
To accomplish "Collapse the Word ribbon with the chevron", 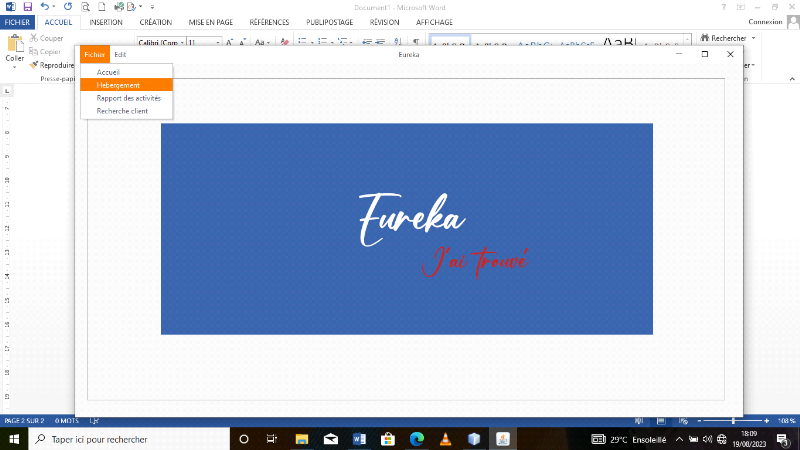I will pyautogui.click(x=792, y=79).
